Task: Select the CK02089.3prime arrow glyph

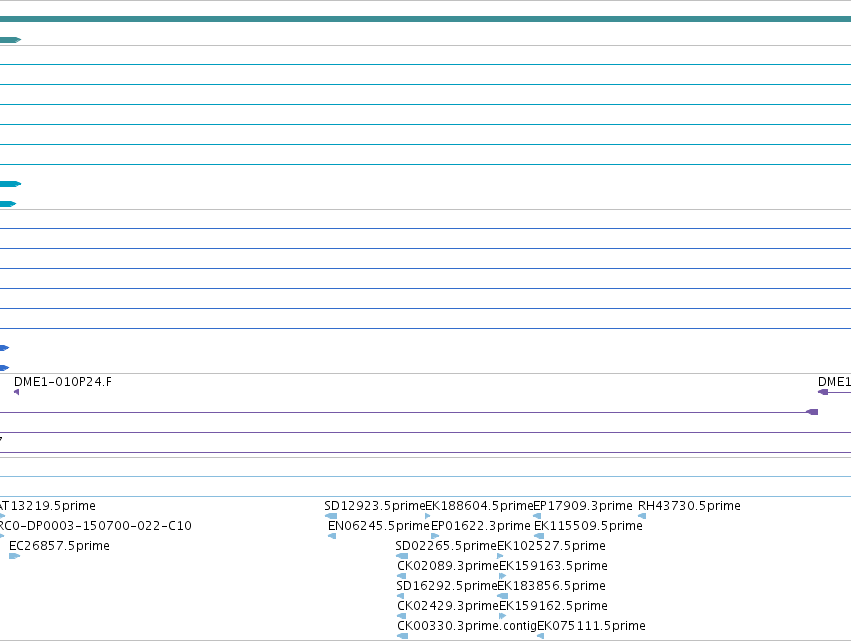Action: click(x=402, y=576)
